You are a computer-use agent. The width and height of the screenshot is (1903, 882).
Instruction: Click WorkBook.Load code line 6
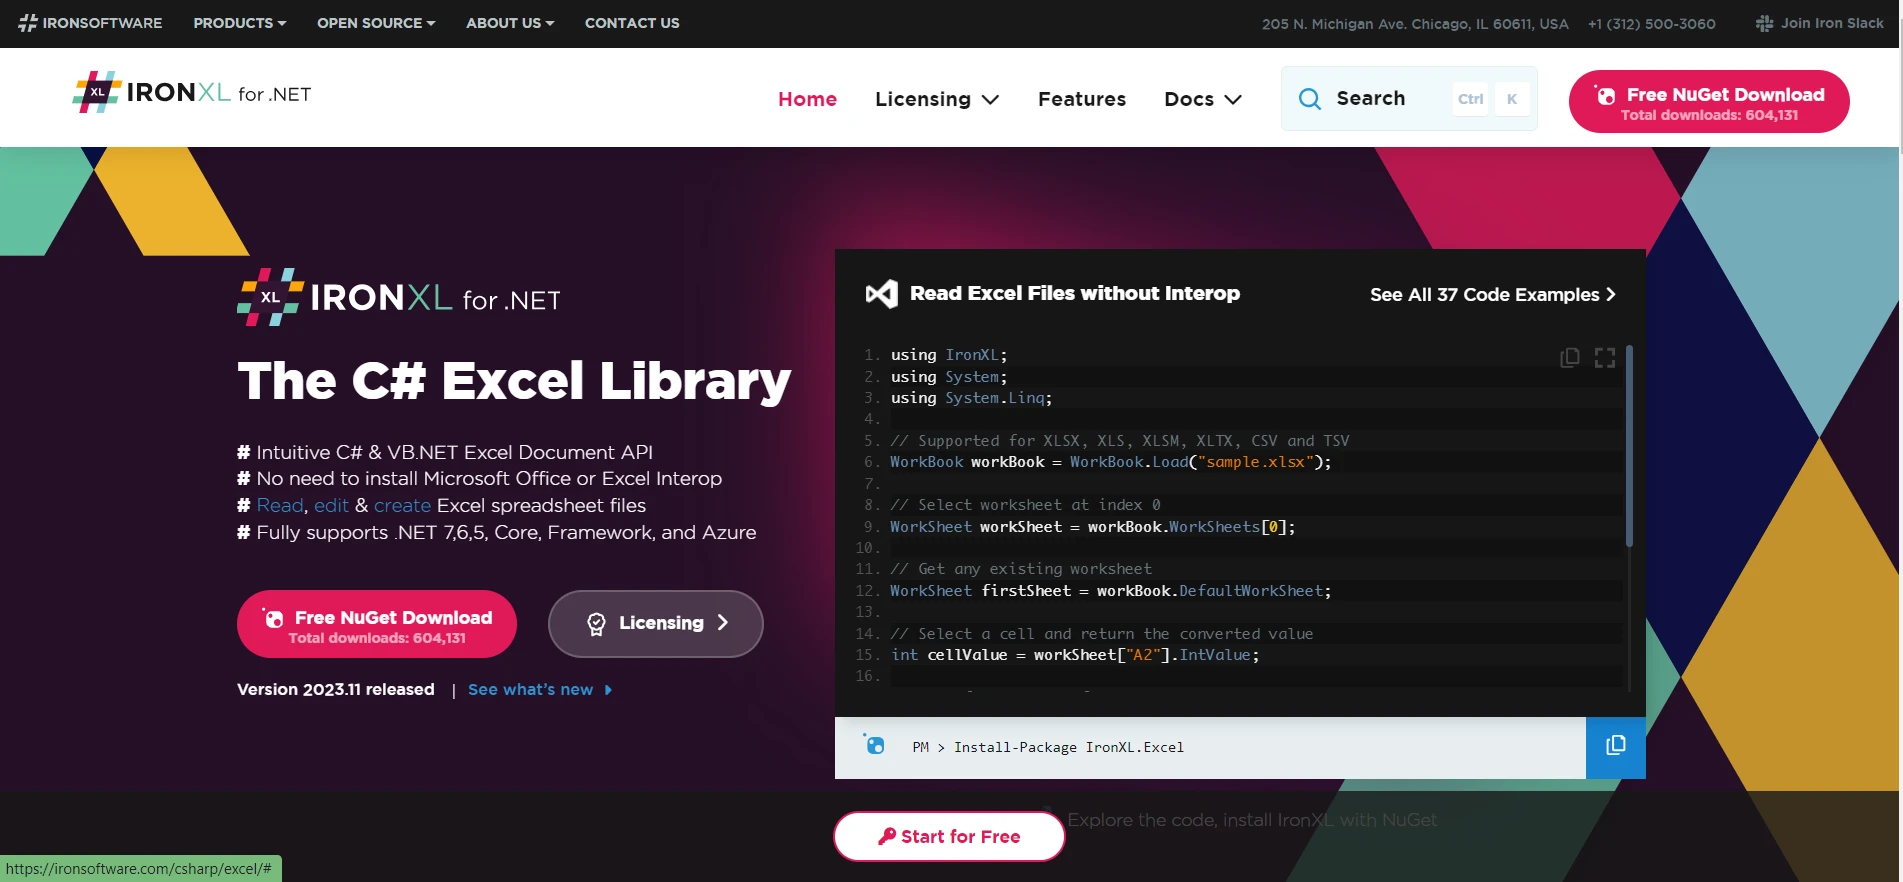tap(1110, 462)
